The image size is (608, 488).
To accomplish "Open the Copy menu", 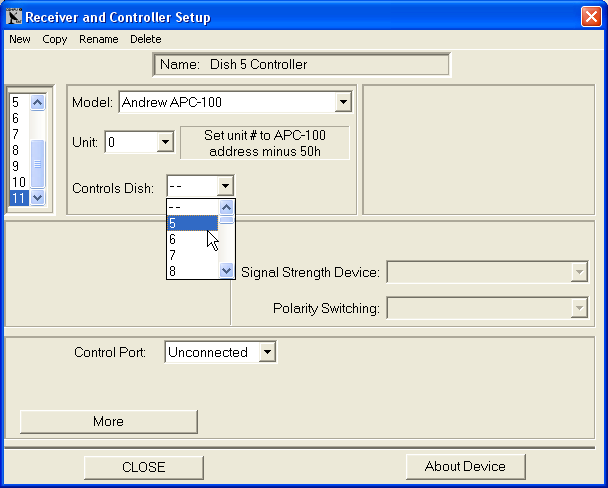I will pyautogui.click(x=54, y=39).
